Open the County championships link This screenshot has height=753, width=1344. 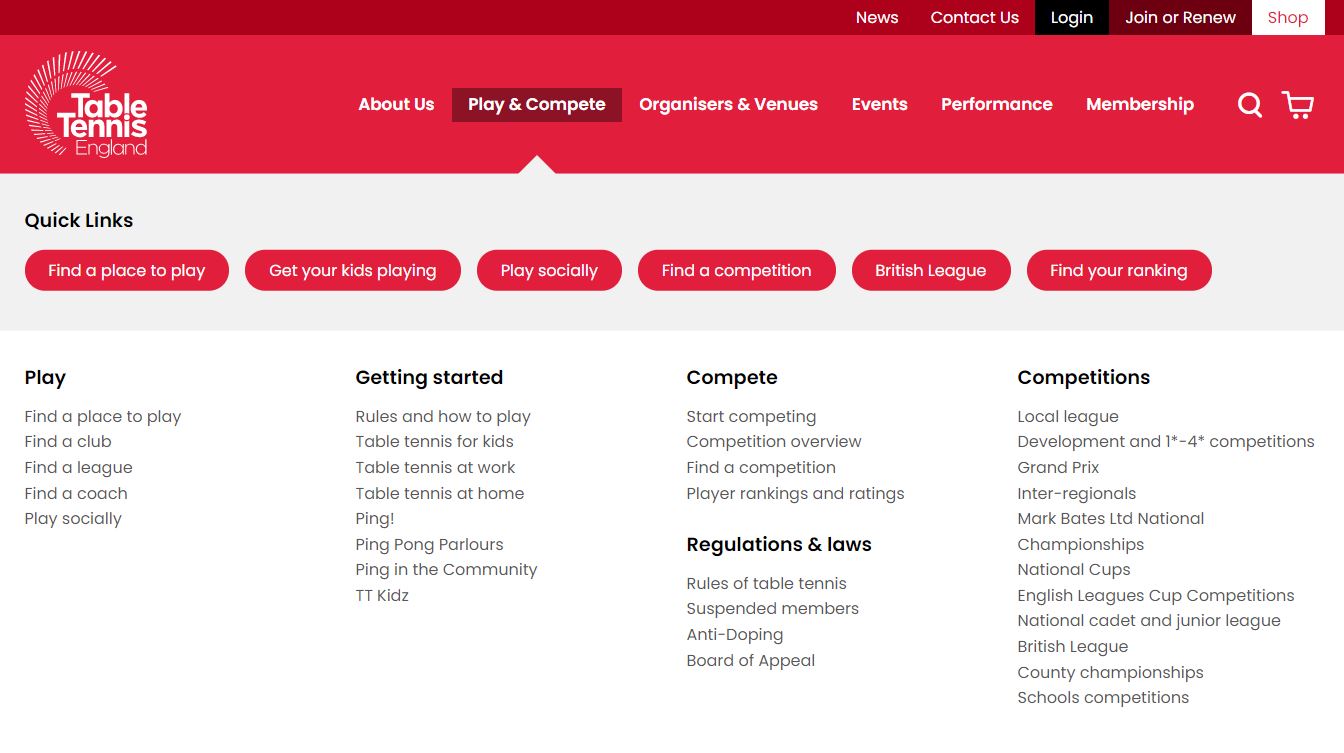[x=1111, y=672]
